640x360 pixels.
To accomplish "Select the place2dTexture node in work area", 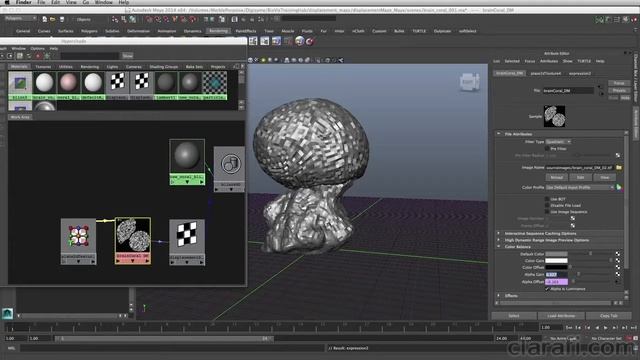I will (x=78, y=241).
